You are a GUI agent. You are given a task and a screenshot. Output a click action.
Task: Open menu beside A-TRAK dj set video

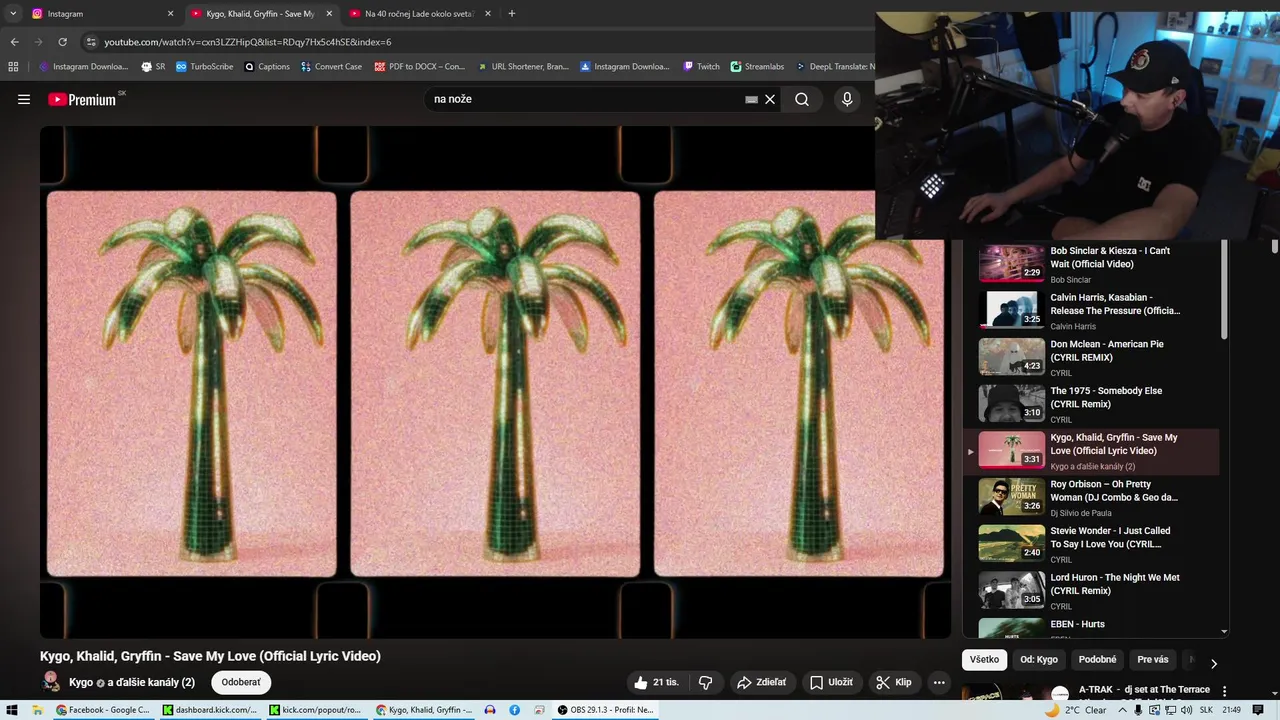click(1224, 691)
